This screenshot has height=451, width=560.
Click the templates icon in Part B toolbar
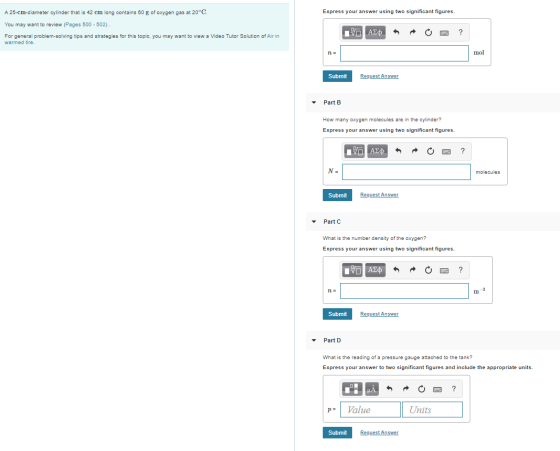click(x=354, y=151)
